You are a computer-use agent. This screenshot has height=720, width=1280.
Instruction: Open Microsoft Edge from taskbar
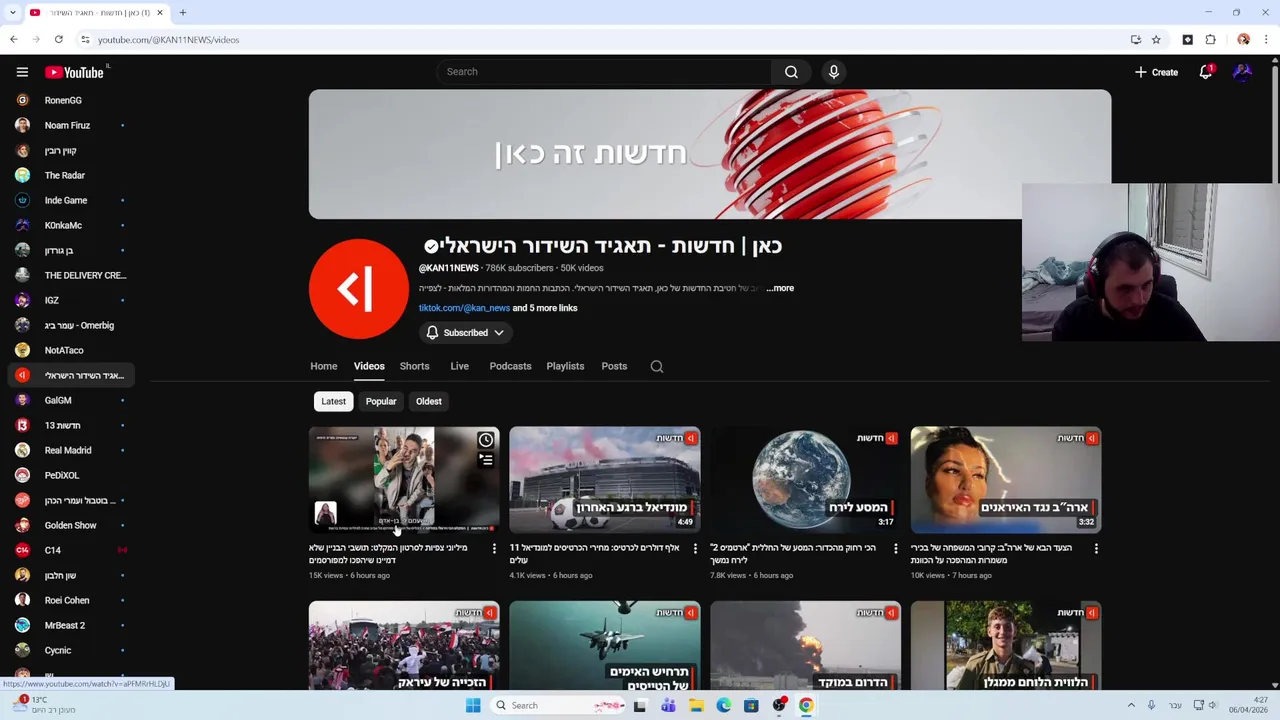724,705
